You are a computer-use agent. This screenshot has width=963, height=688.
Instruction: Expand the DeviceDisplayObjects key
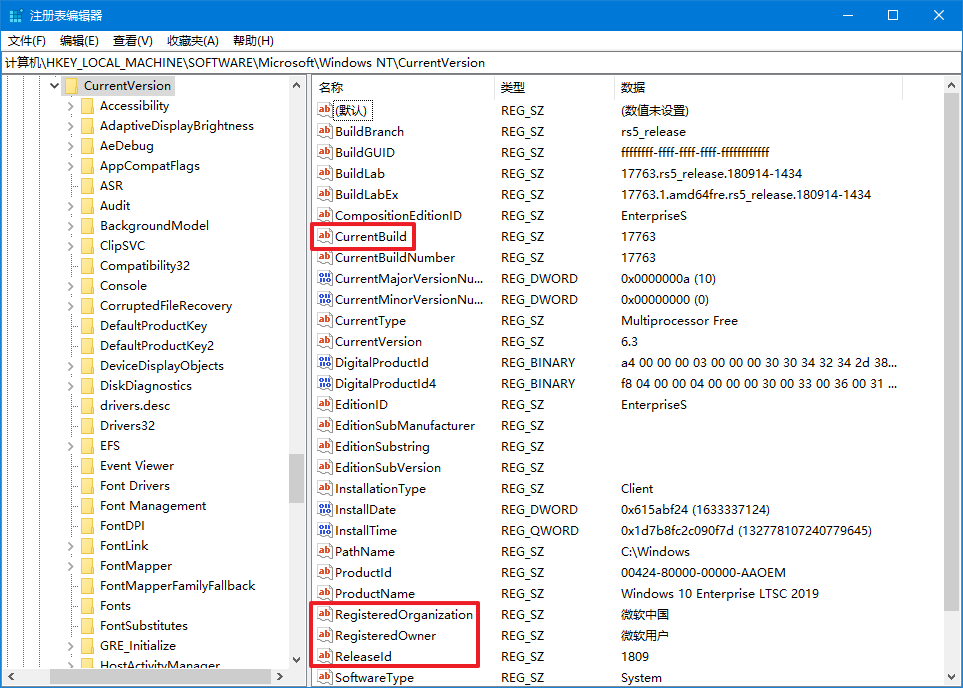71,366
